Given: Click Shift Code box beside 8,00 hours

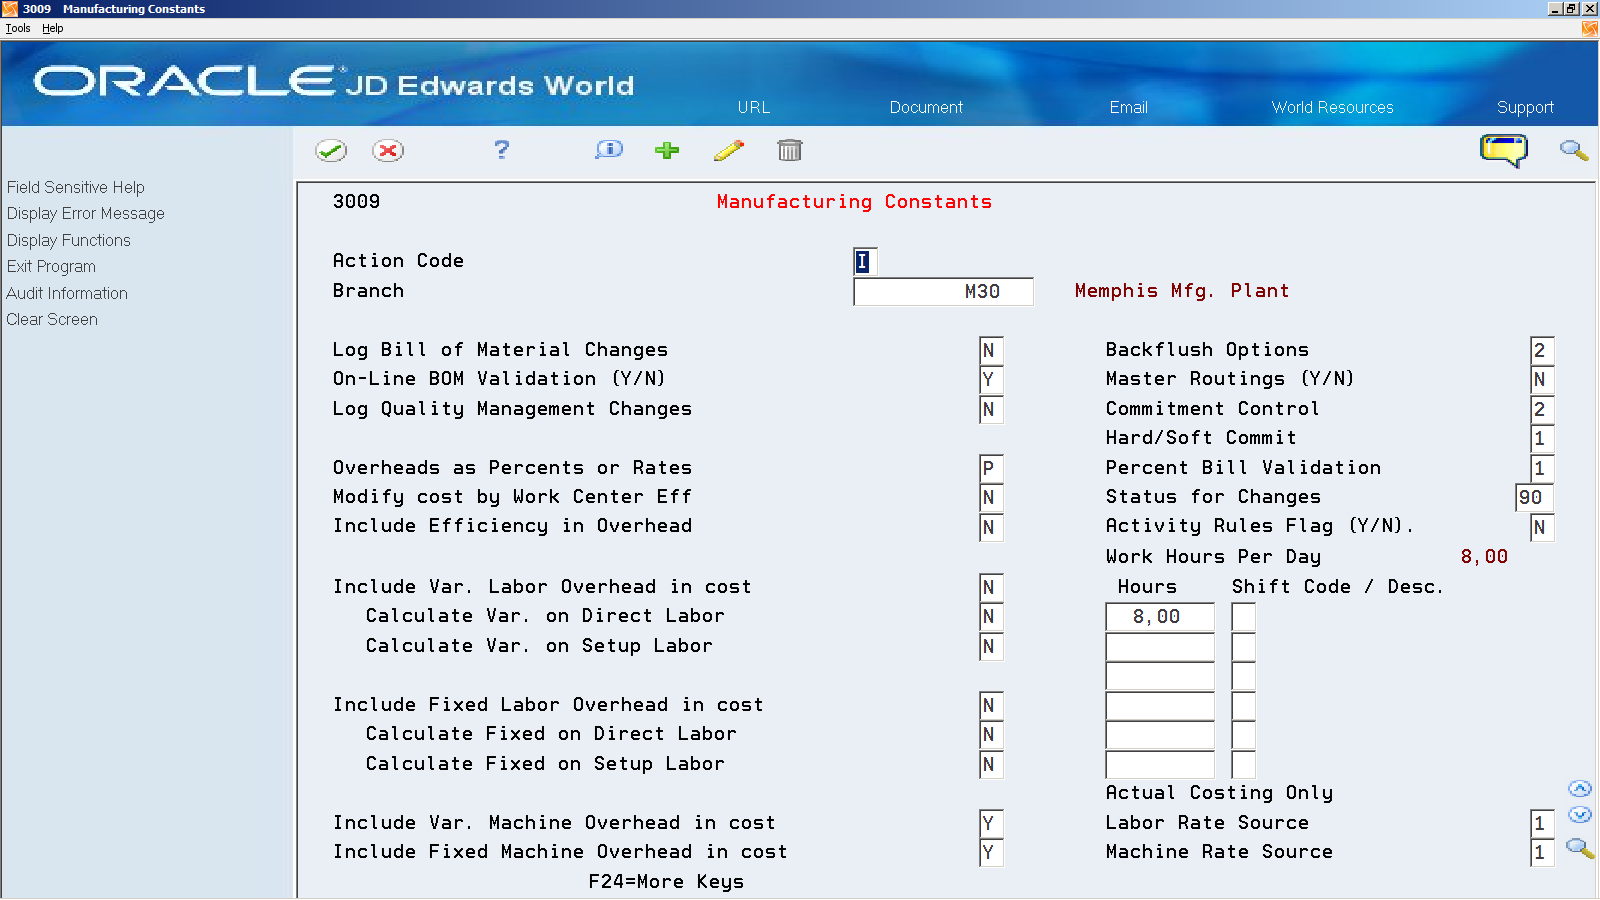Looking at the screenshot, I should click(x=1243, y=617).
